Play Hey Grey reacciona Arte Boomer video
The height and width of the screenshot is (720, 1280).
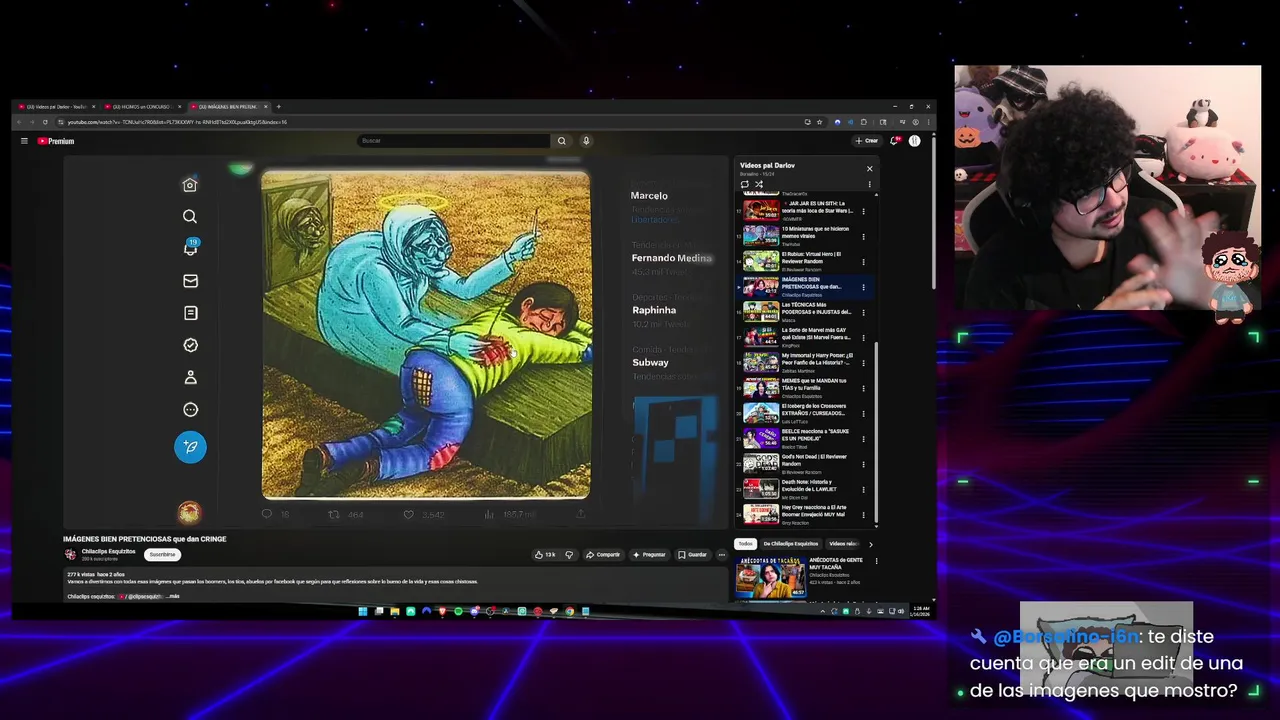(x=806, y=514)
